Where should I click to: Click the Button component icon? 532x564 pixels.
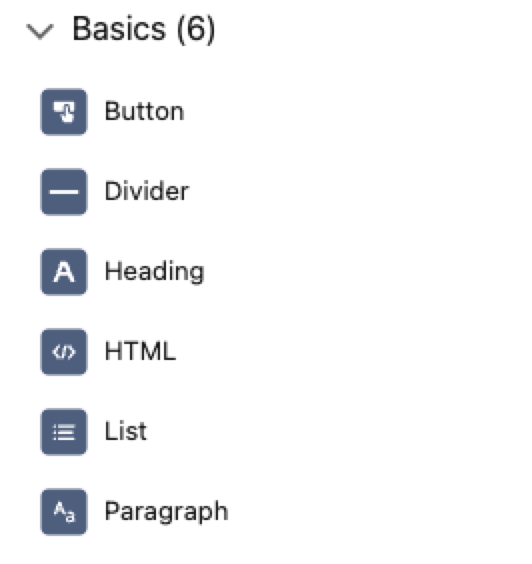64,112
